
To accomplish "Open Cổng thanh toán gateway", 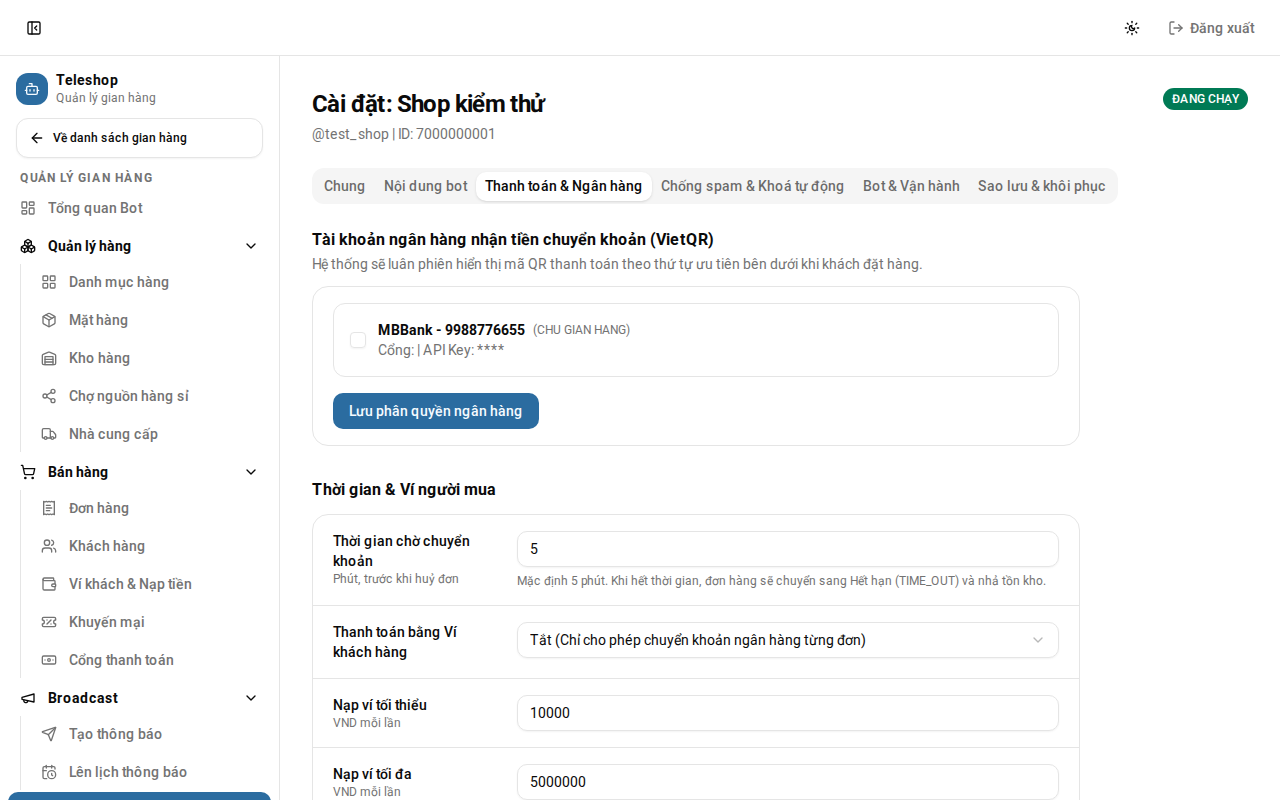I will click(x=149, y=660).
